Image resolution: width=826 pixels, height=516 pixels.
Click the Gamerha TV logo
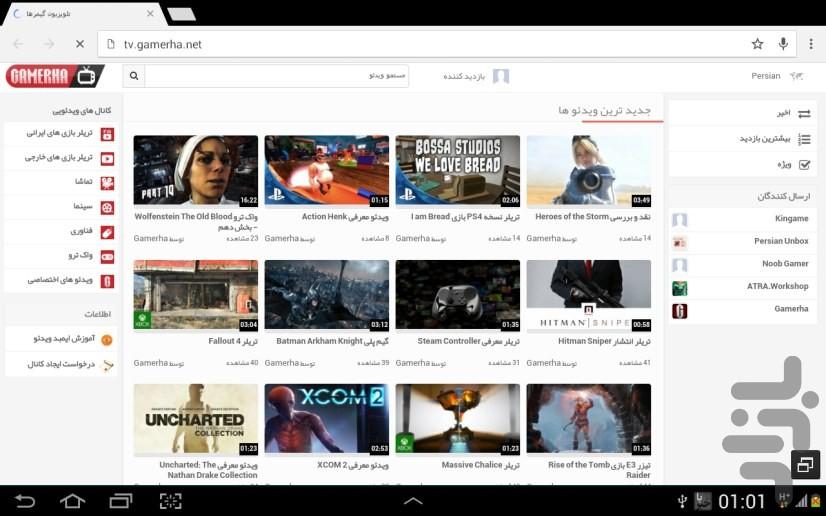[54, 76]
